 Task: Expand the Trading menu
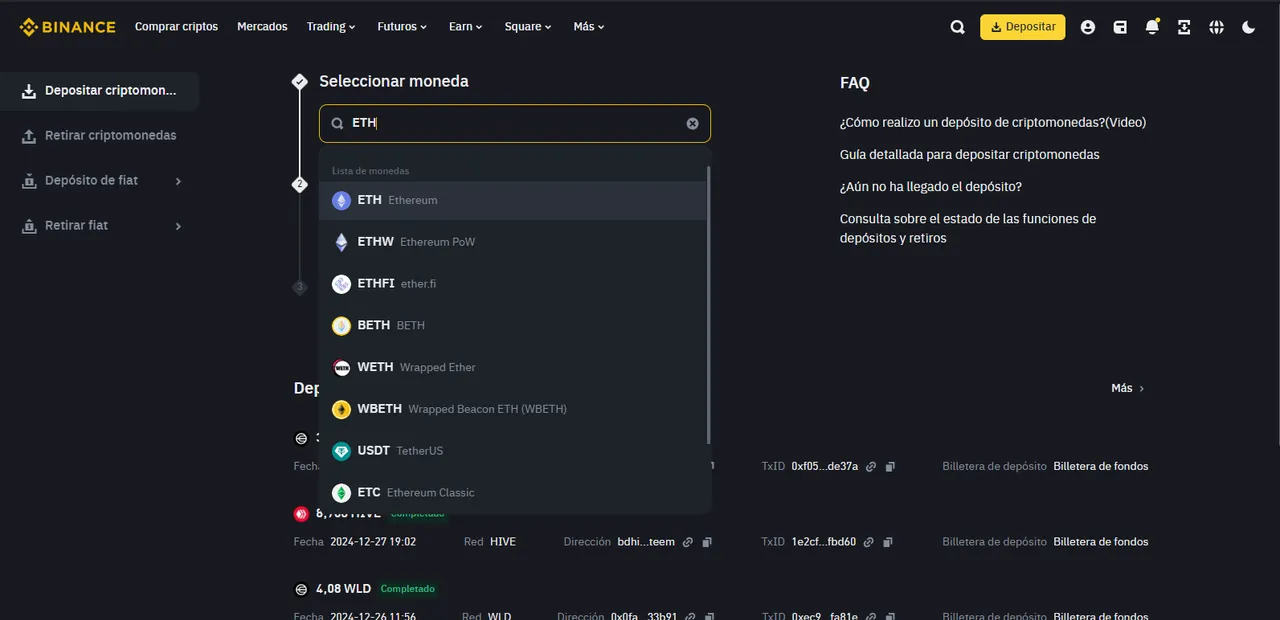(331, 27)
